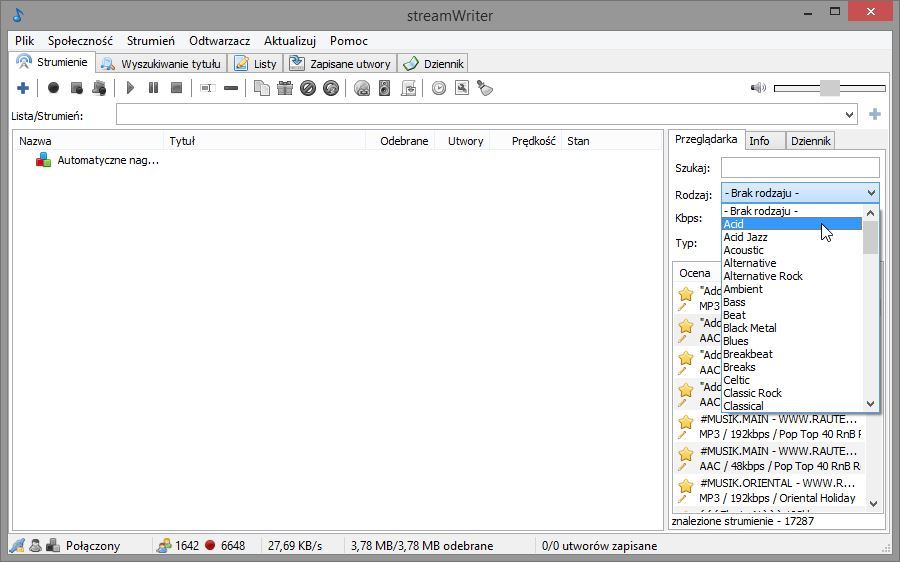Stop playback with the square stop icon
900x562 pixels.
(x=177, y=88)
